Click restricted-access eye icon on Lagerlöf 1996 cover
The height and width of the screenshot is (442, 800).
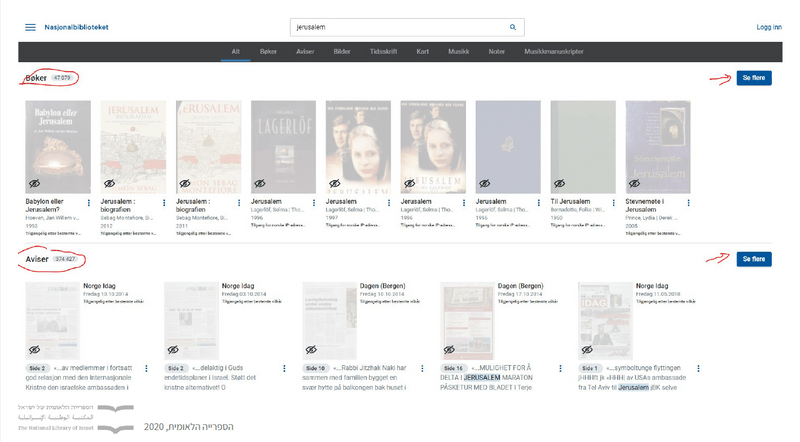point(261,184)
